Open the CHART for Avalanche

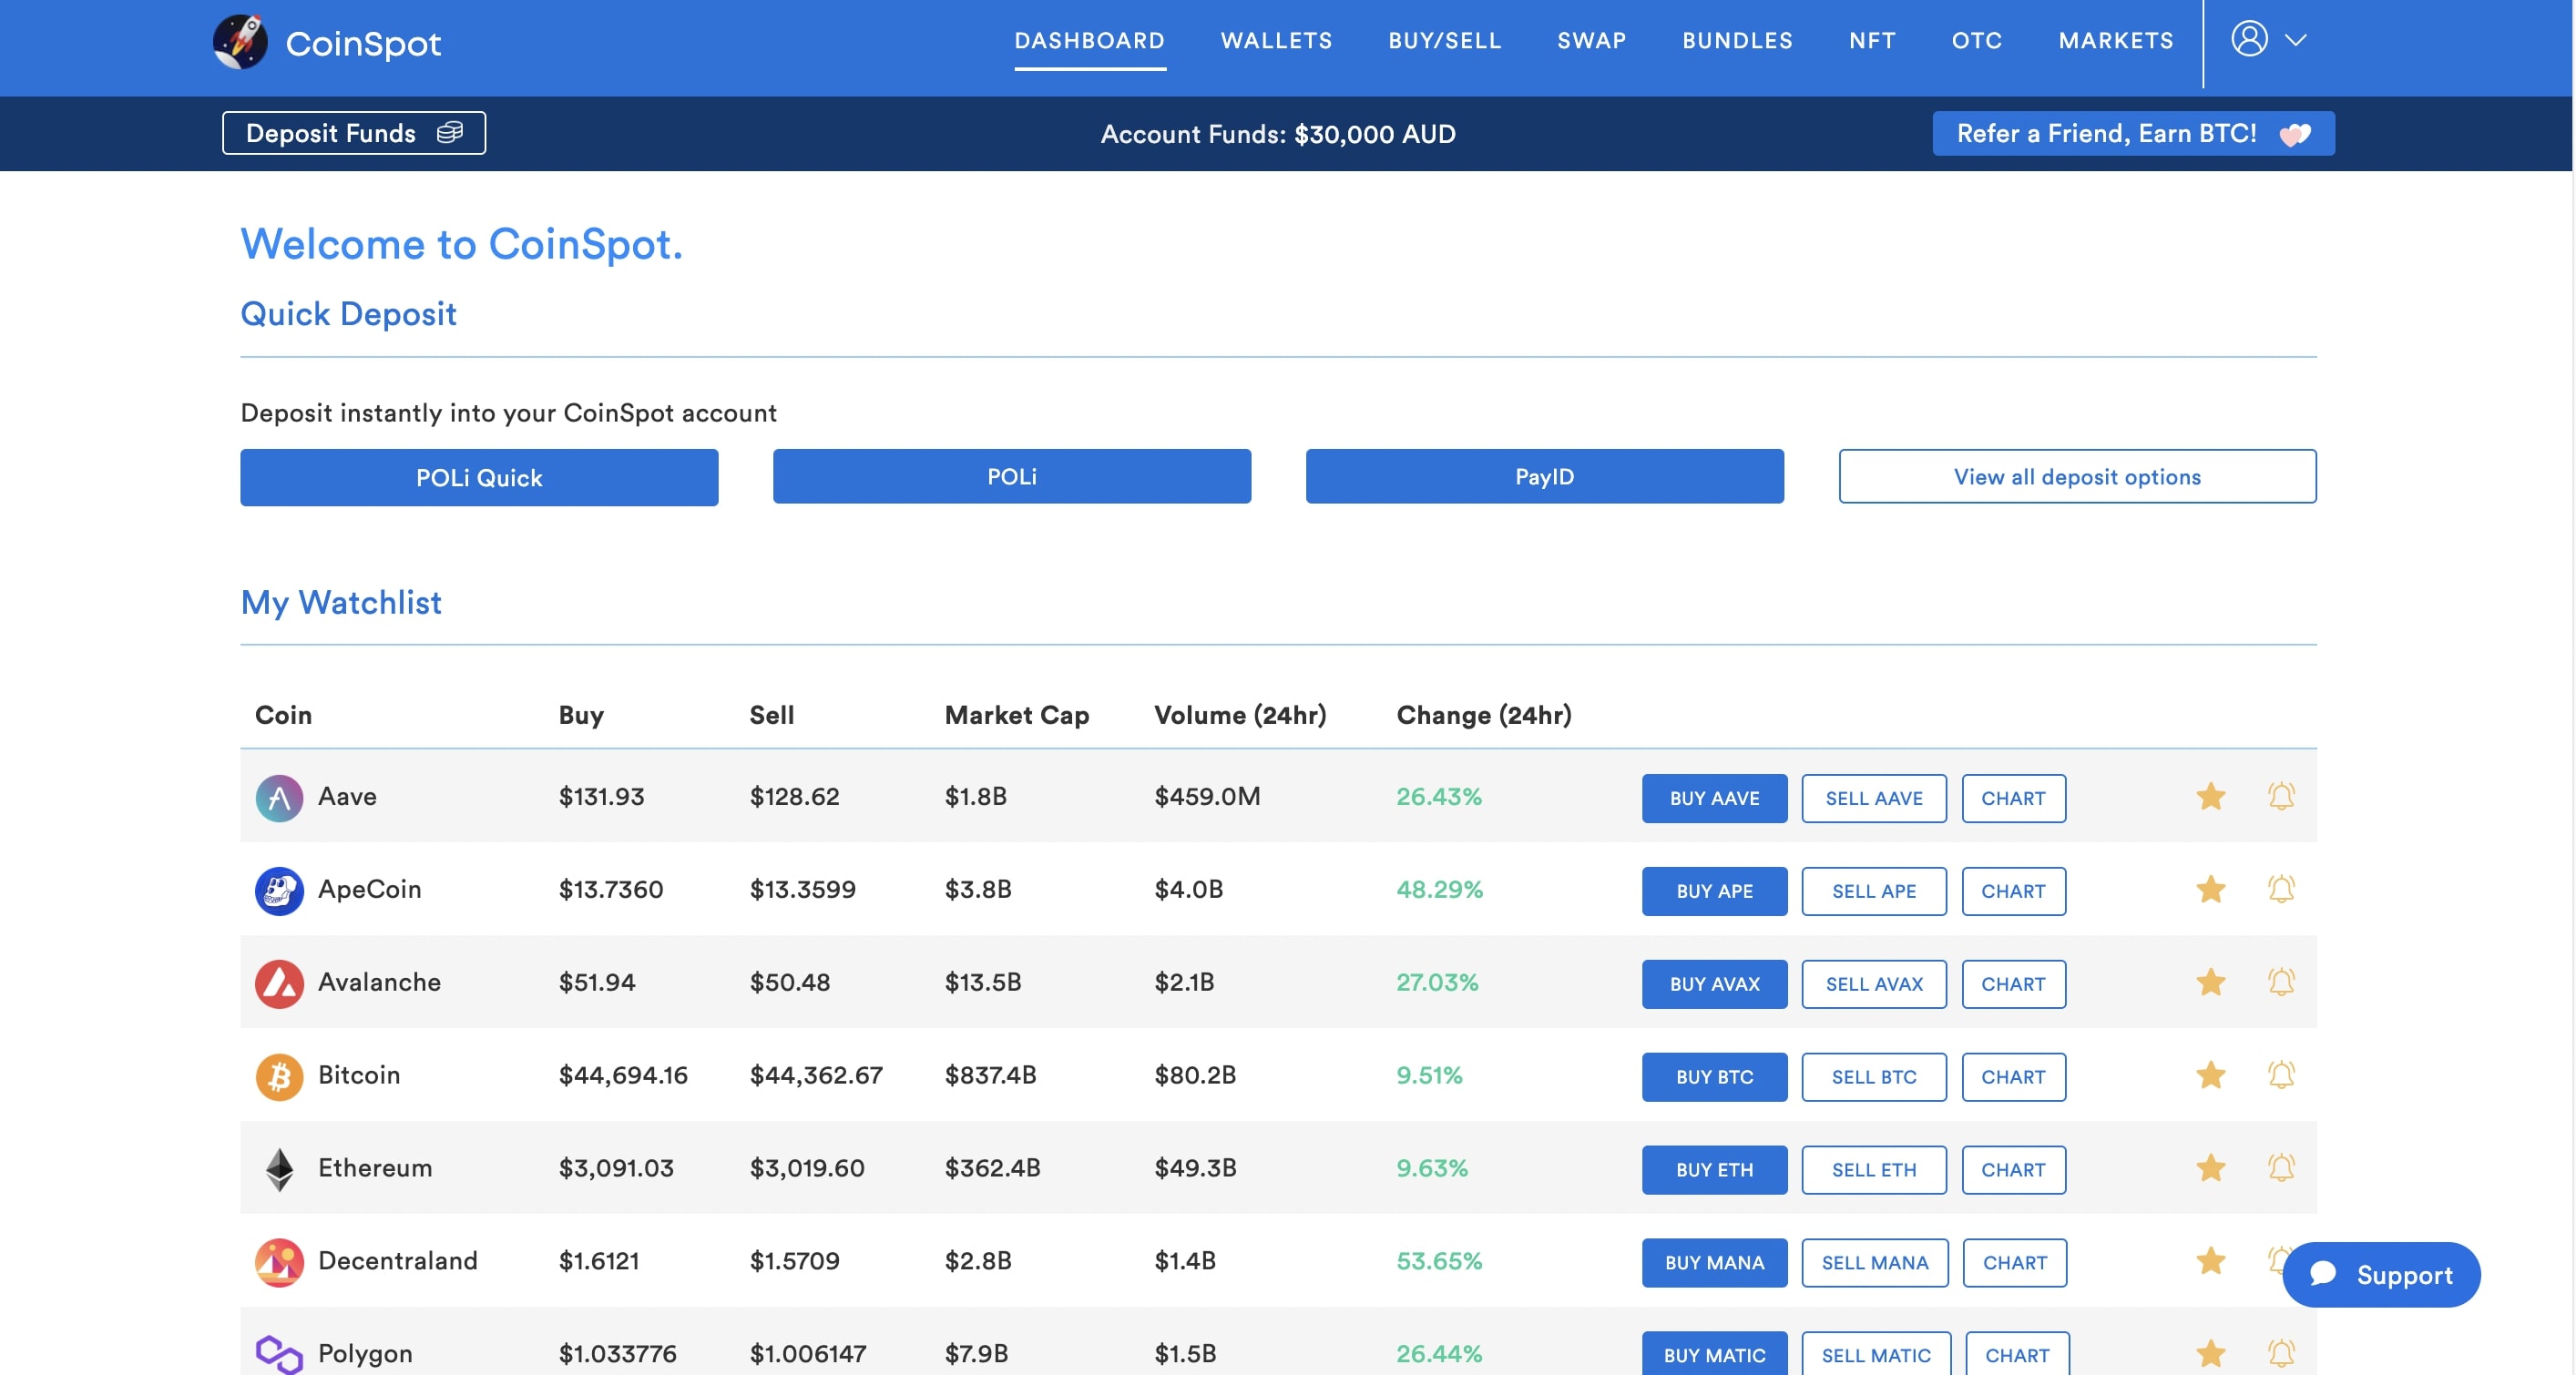[x=2013, y=984]
